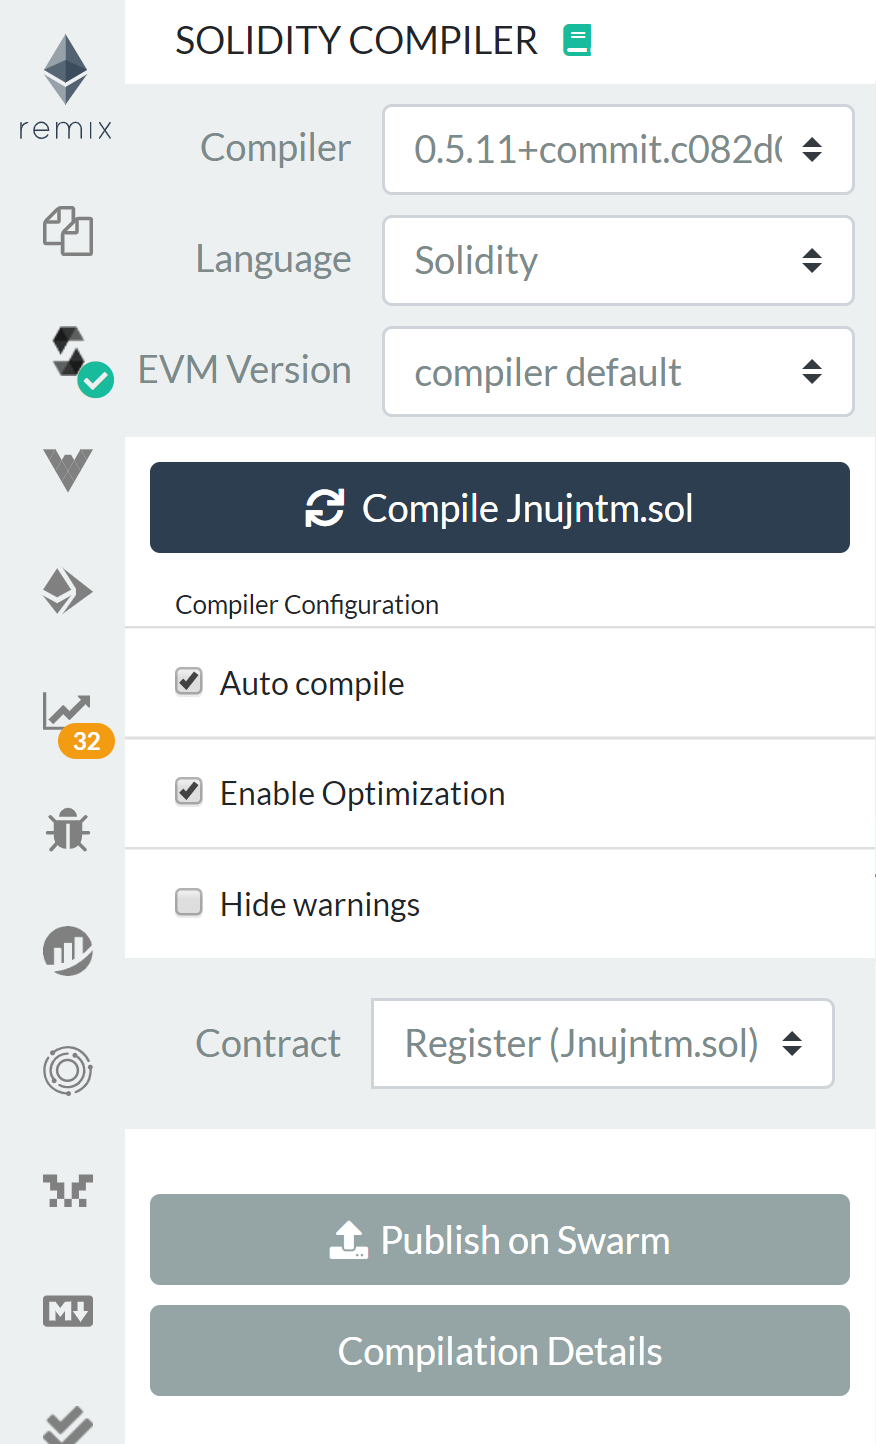Open the bar chart plugin icon
The width and height of the screenshot is (876, 1444).
tap(67, 950)
